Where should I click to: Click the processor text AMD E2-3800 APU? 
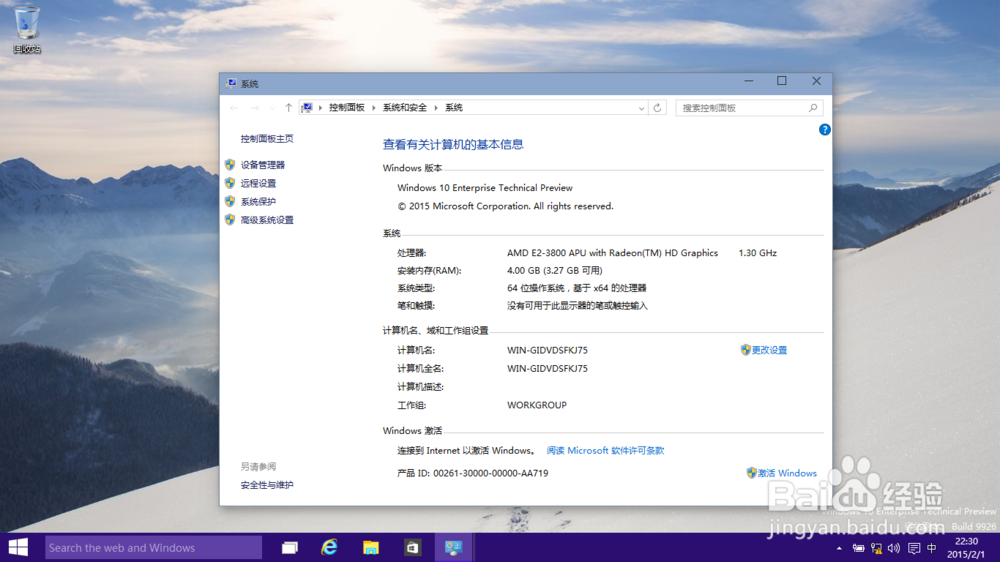coord(612,253)
